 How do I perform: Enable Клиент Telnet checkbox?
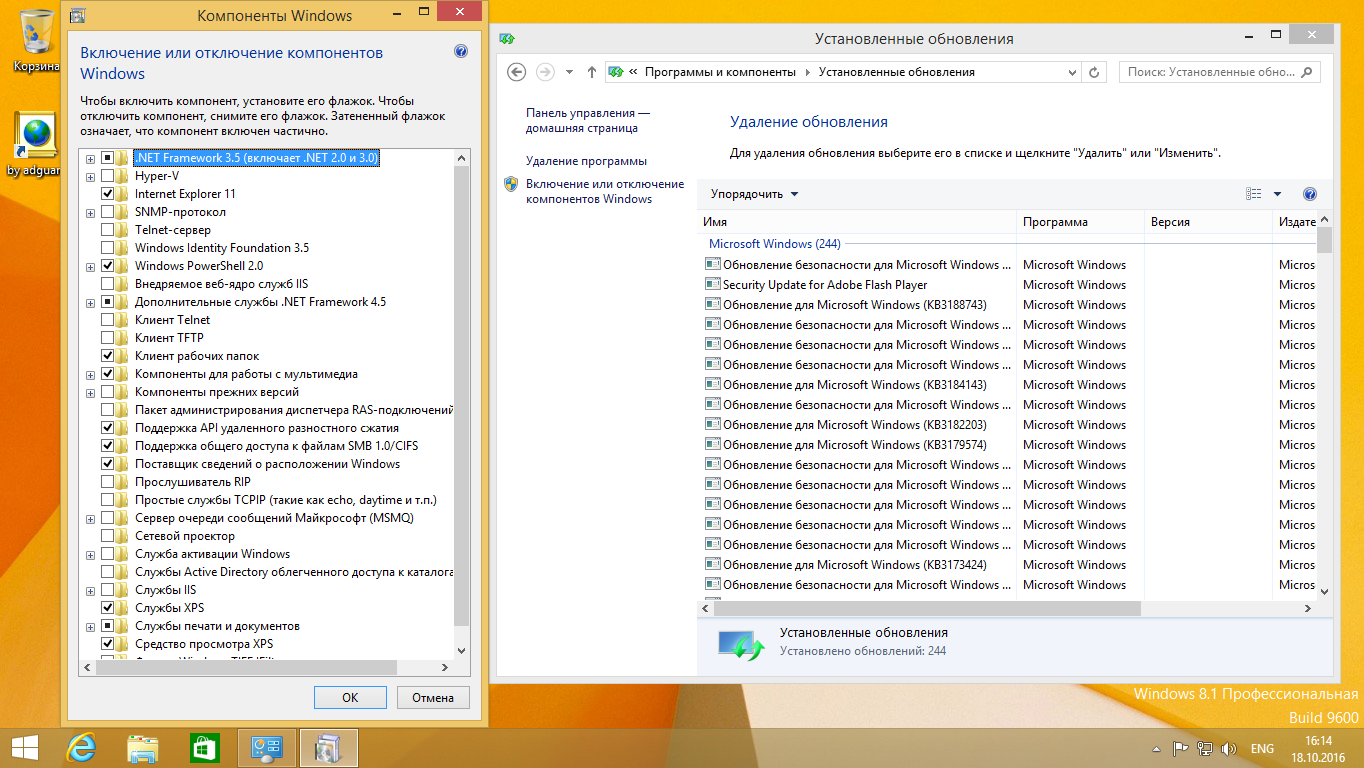[x=107, y=320]
